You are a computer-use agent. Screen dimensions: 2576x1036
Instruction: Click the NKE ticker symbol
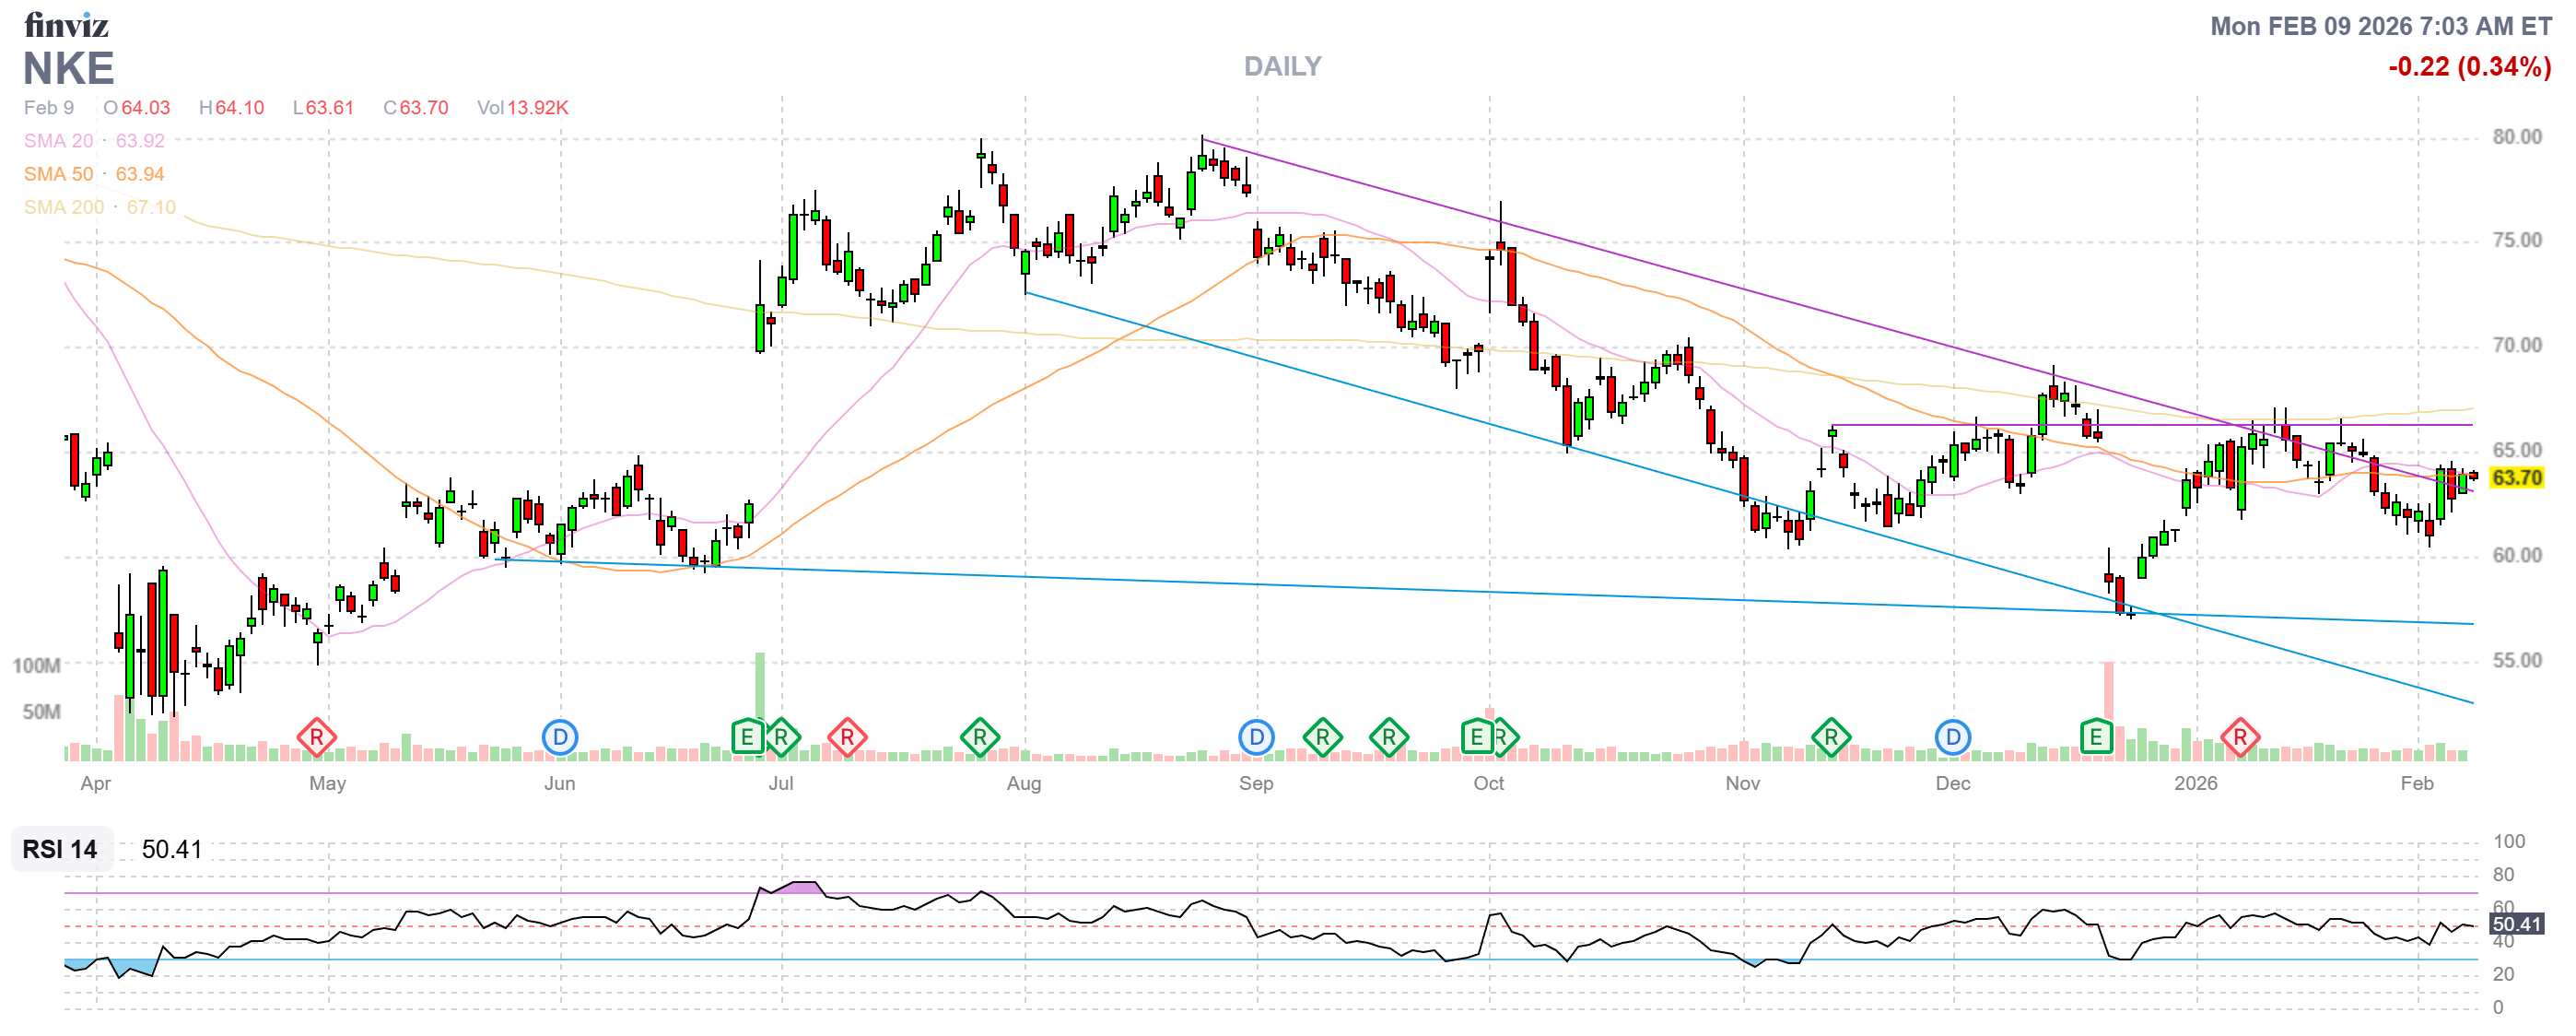[68, 69]
